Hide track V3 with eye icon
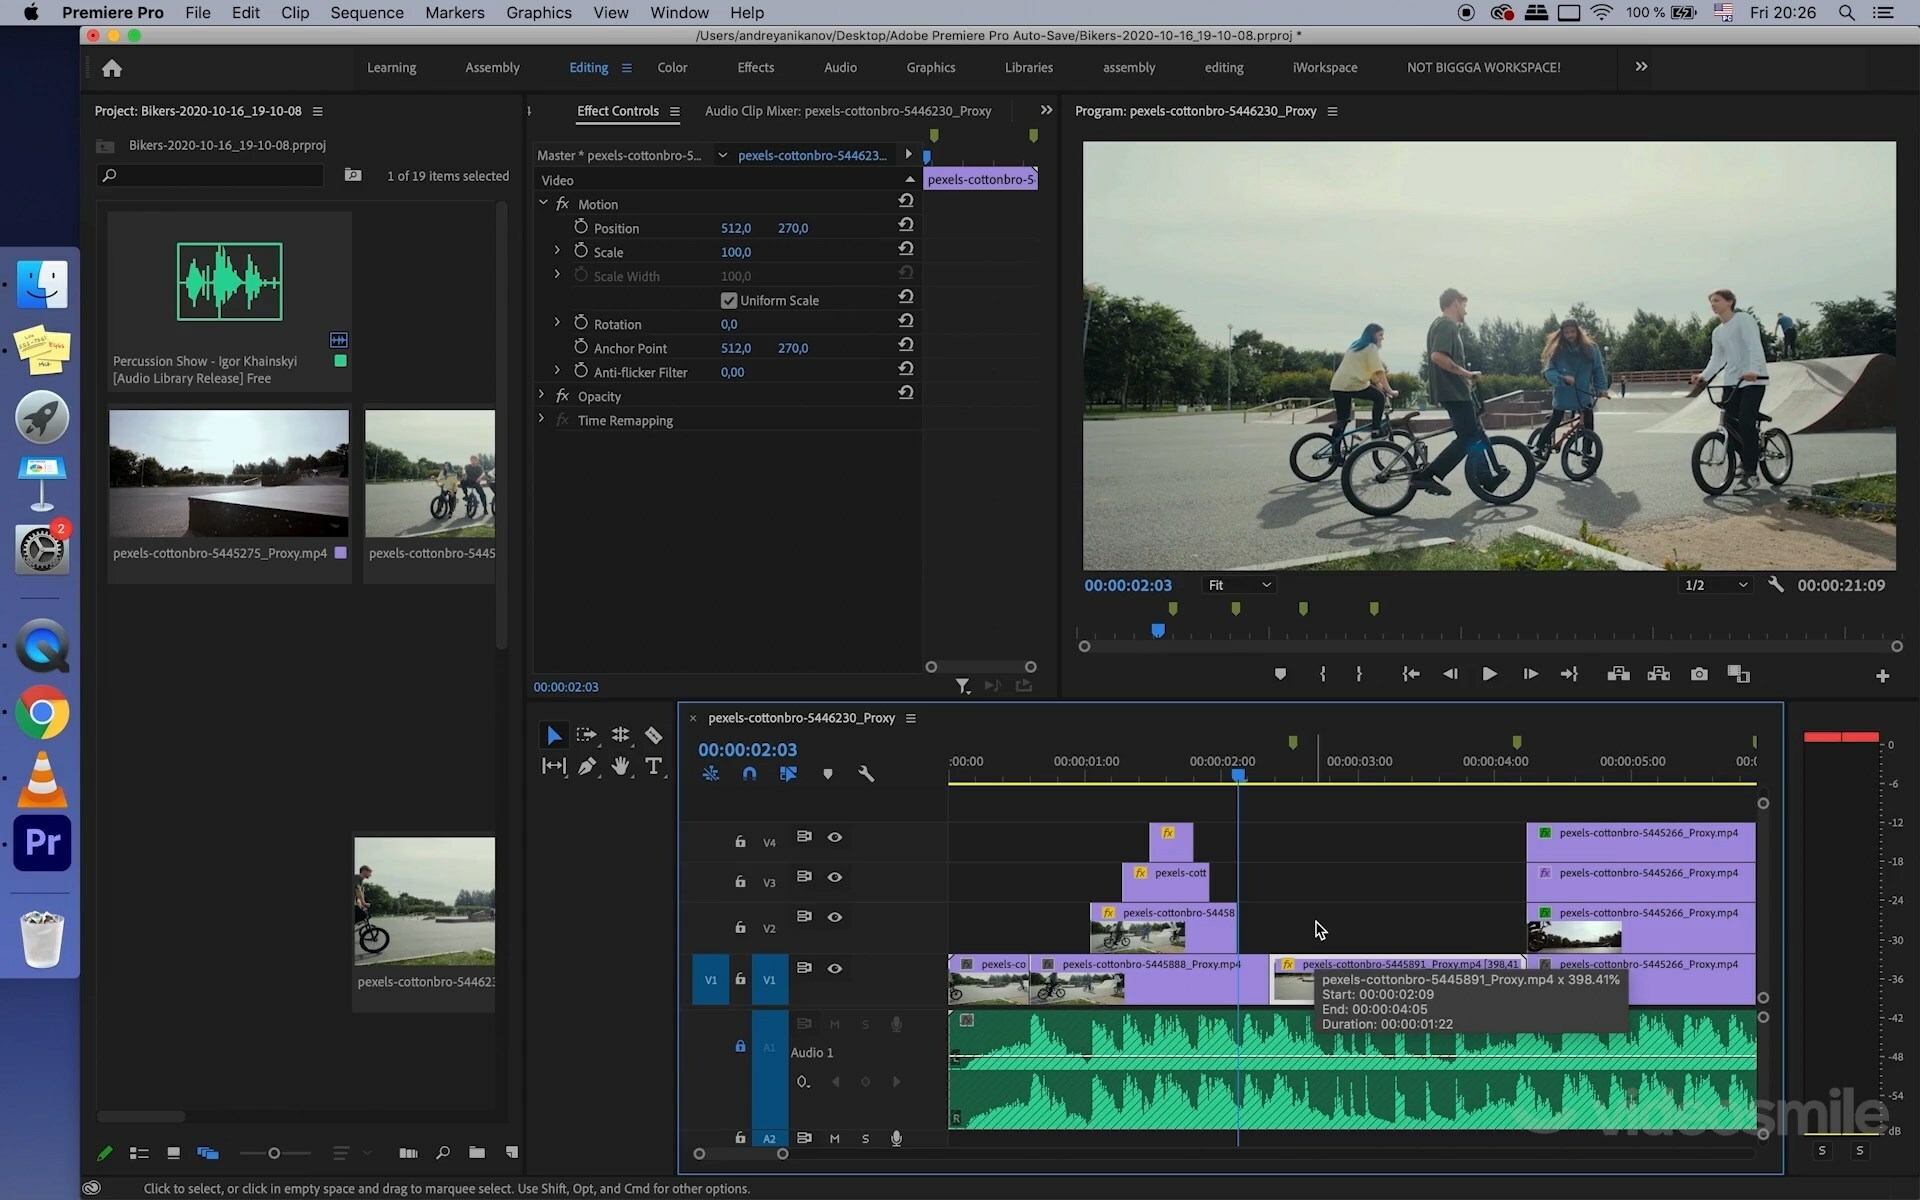This screenshot has height=1200, width=1920. [835, 877]
